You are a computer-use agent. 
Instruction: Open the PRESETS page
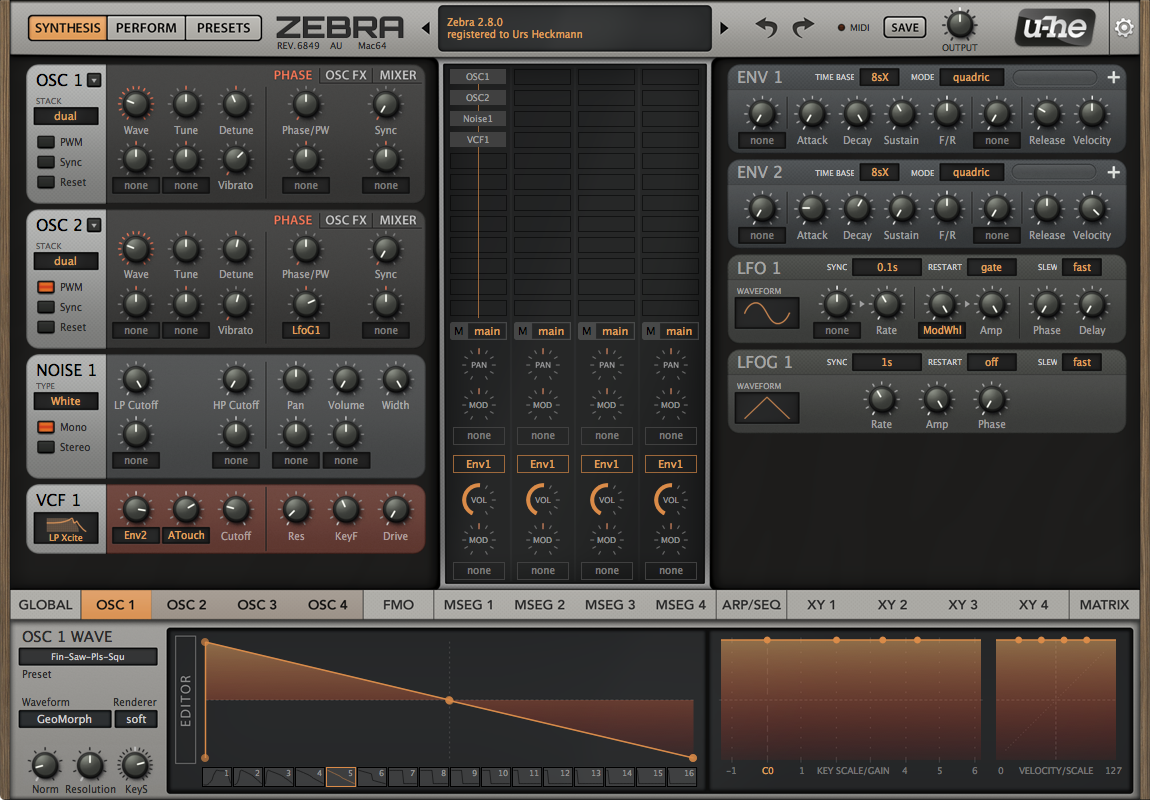tap(224, 28)
